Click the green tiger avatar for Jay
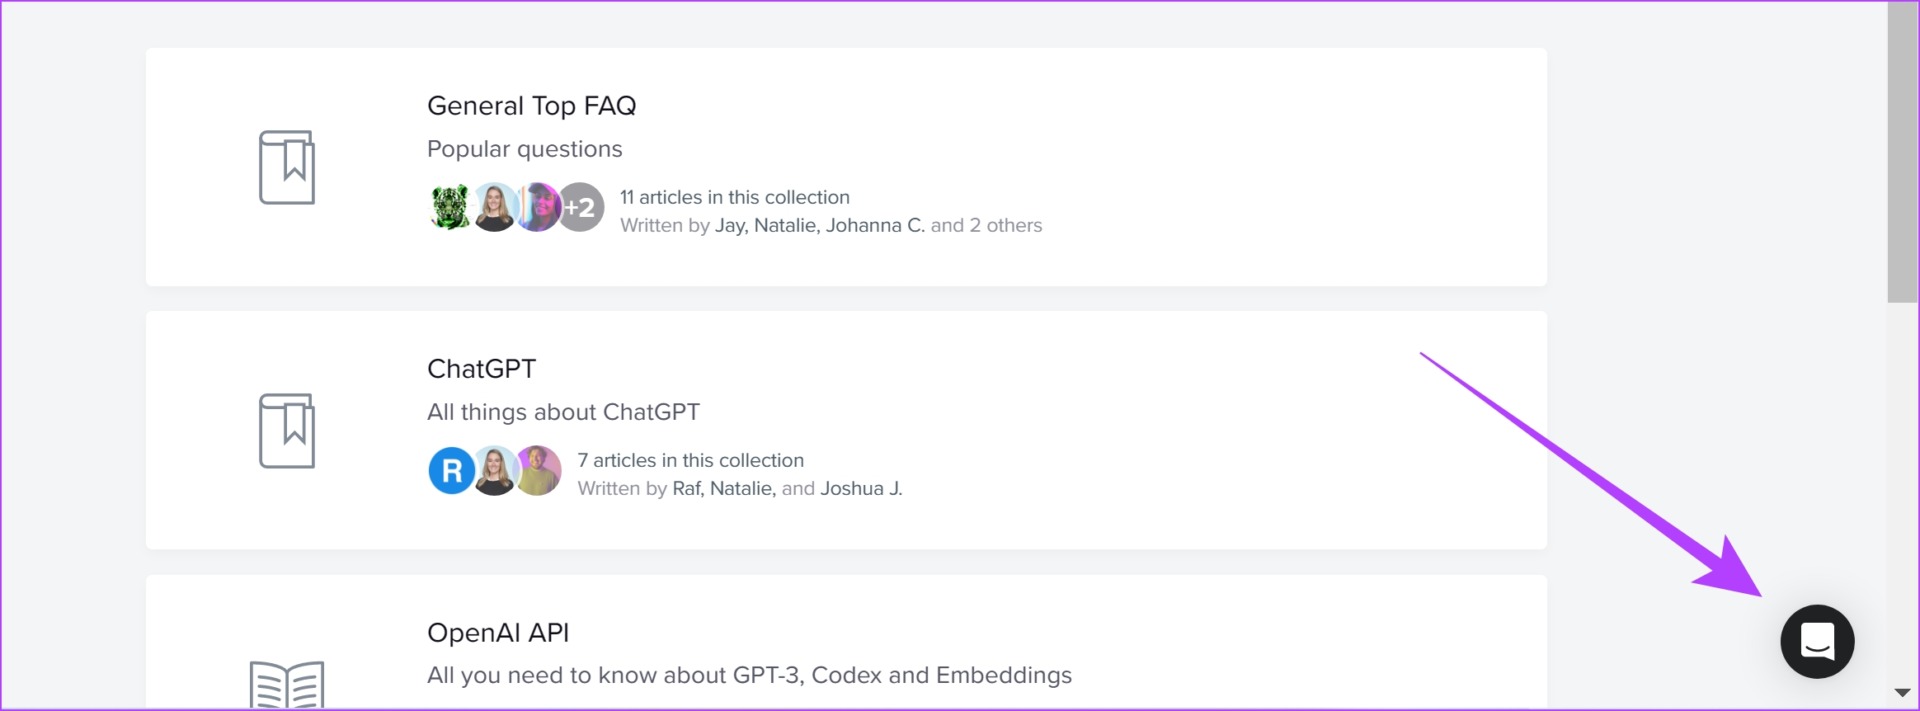This screenshot has height=711, width=1920. pos(451,207)
